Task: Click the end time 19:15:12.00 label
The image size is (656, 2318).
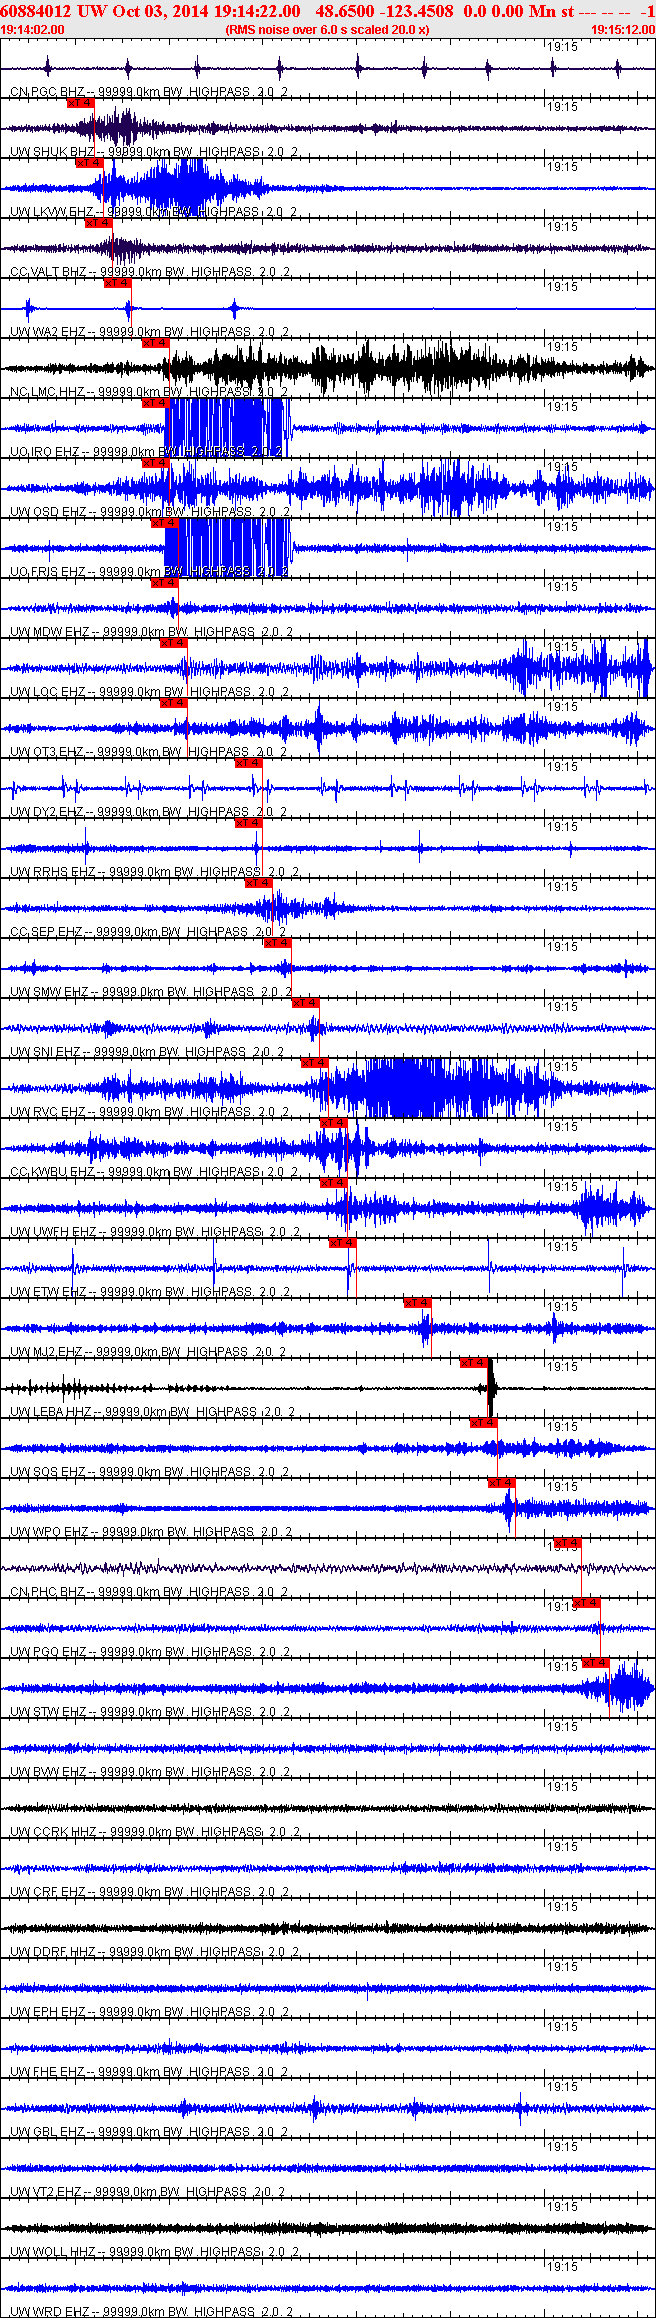Action: tap(623, 30)
